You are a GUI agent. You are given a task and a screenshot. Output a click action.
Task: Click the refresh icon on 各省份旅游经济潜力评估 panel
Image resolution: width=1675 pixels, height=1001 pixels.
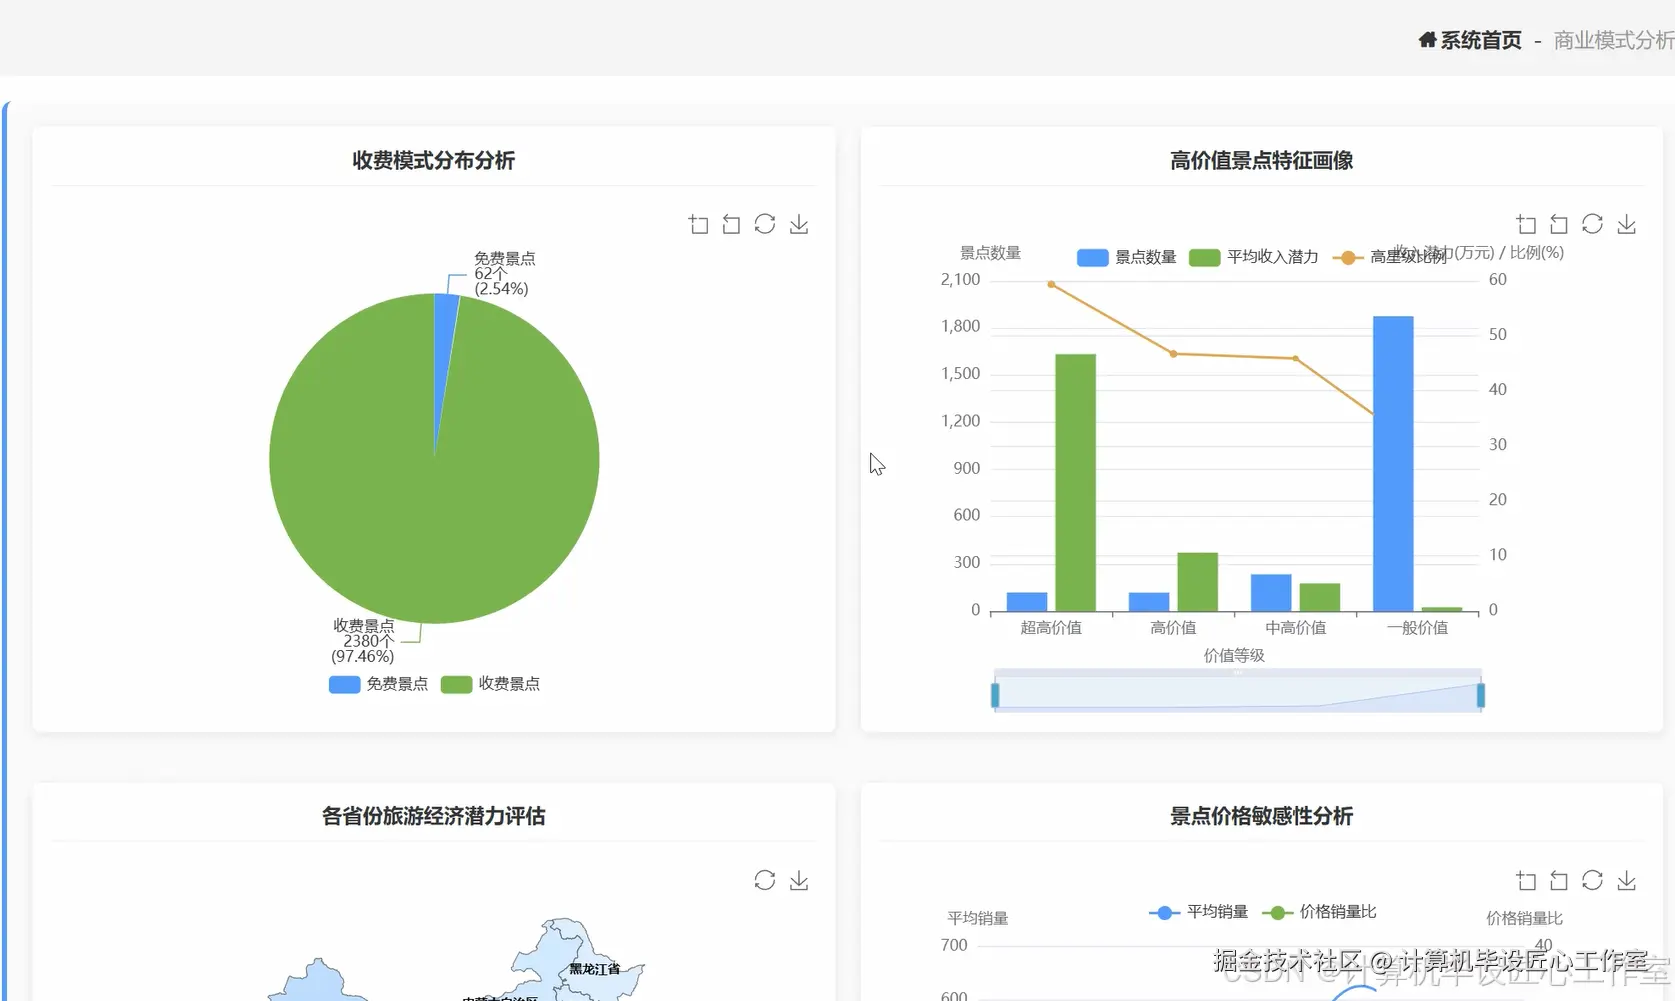[x=765, y=880]
